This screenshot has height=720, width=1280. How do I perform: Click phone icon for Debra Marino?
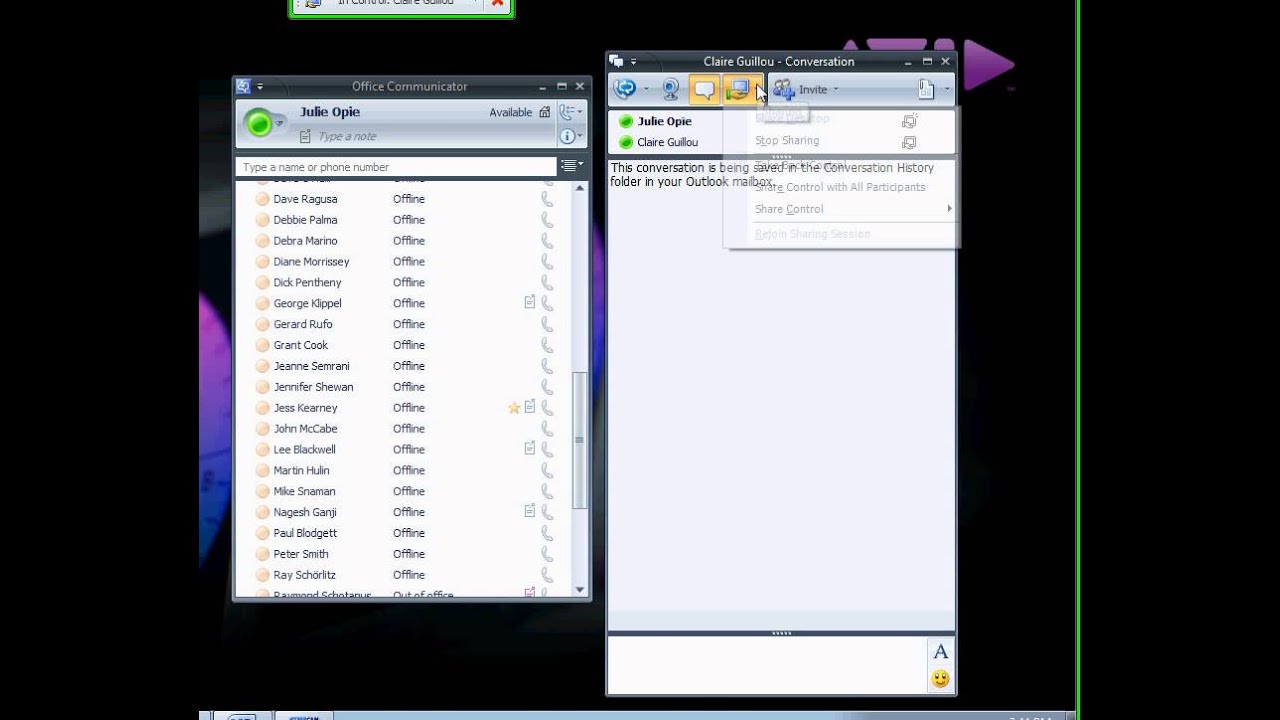[547, 241]
